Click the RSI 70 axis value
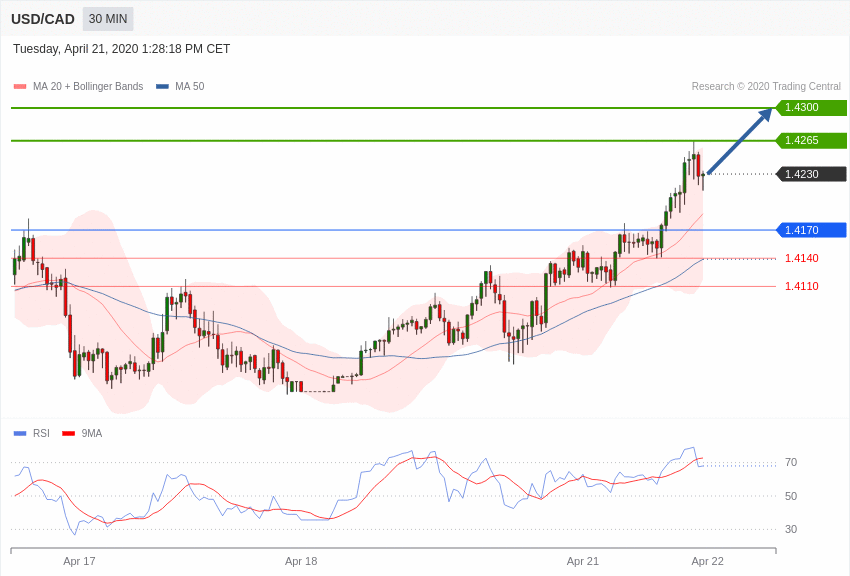The image size is (850, 576). point(791,462)
